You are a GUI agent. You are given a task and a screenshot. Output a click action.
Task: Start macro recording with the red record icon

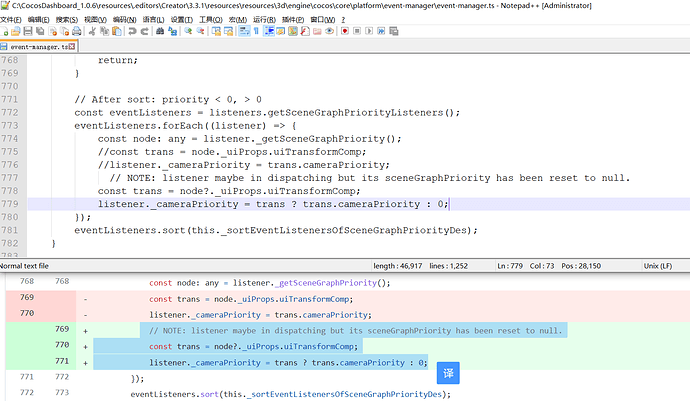[345, 31]
